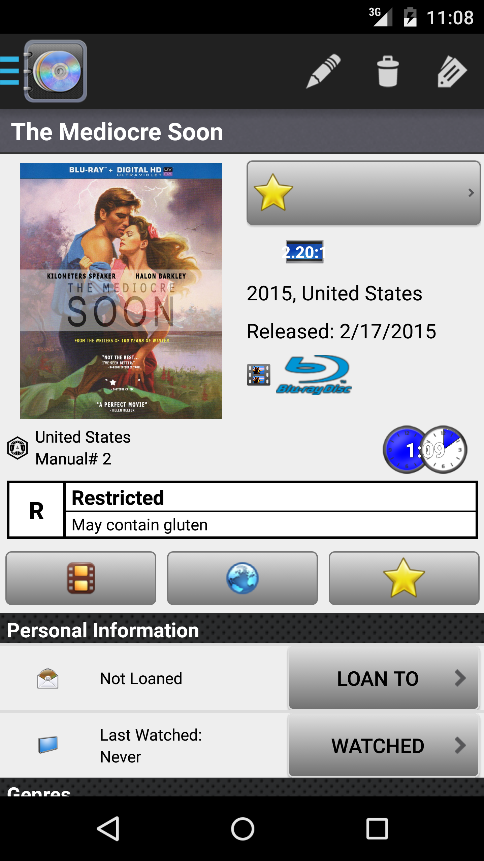484x861 pixels.
Task: Go back with the Android back button
Action: (x=108, y=828)
